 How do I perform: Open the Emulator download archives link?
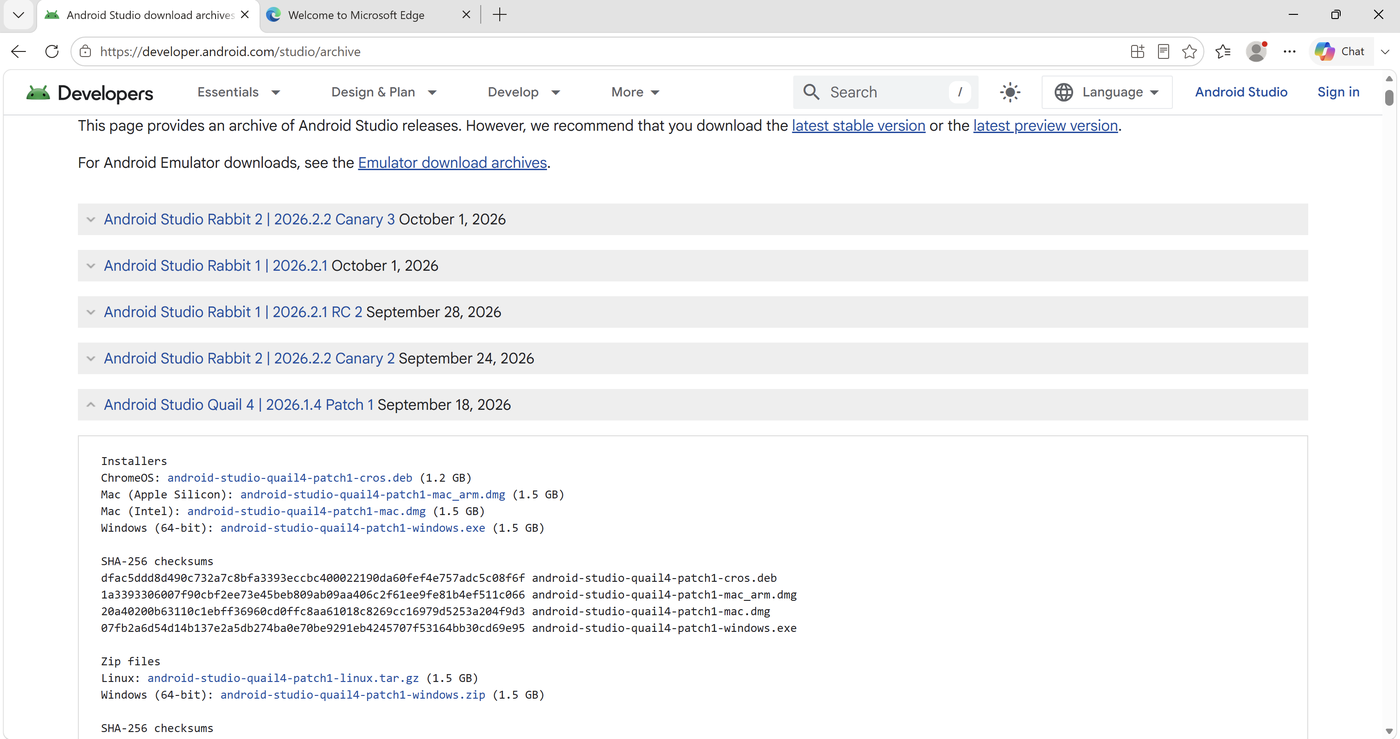(x=452, y=163)
